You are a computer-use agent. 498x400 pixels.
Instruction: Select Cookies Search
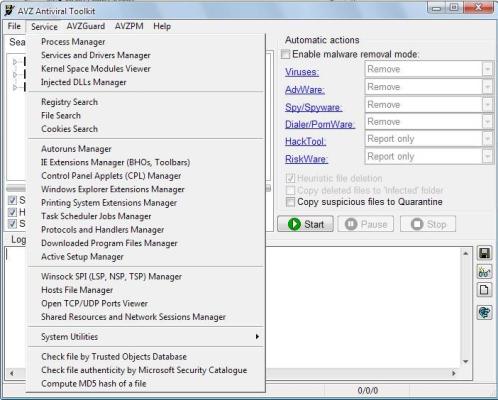[x=146, y=129]
